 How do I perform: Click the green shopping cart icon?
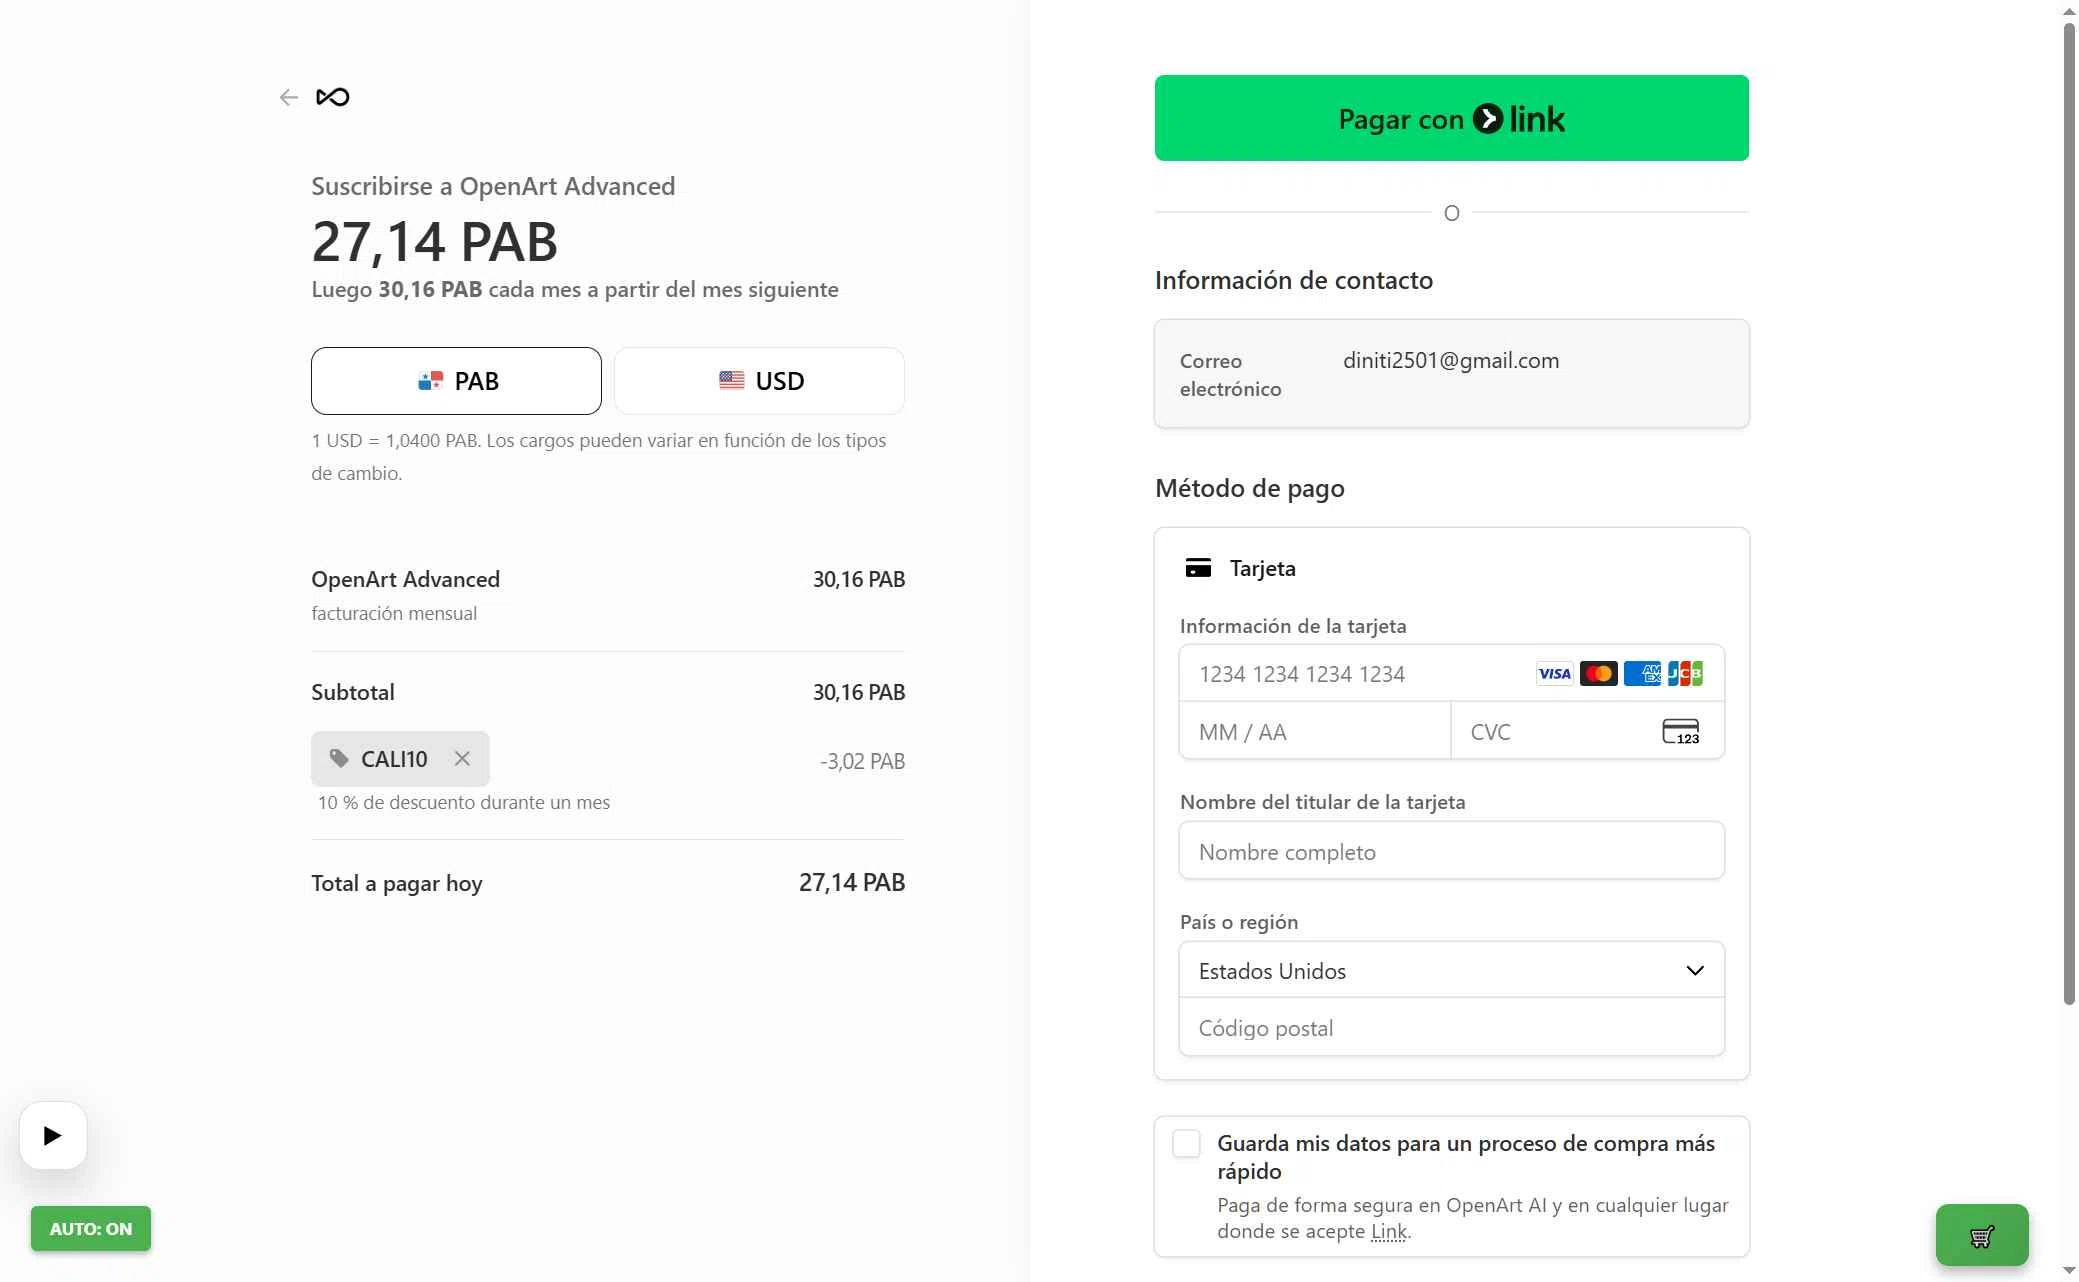[x=1981, y=1236]
